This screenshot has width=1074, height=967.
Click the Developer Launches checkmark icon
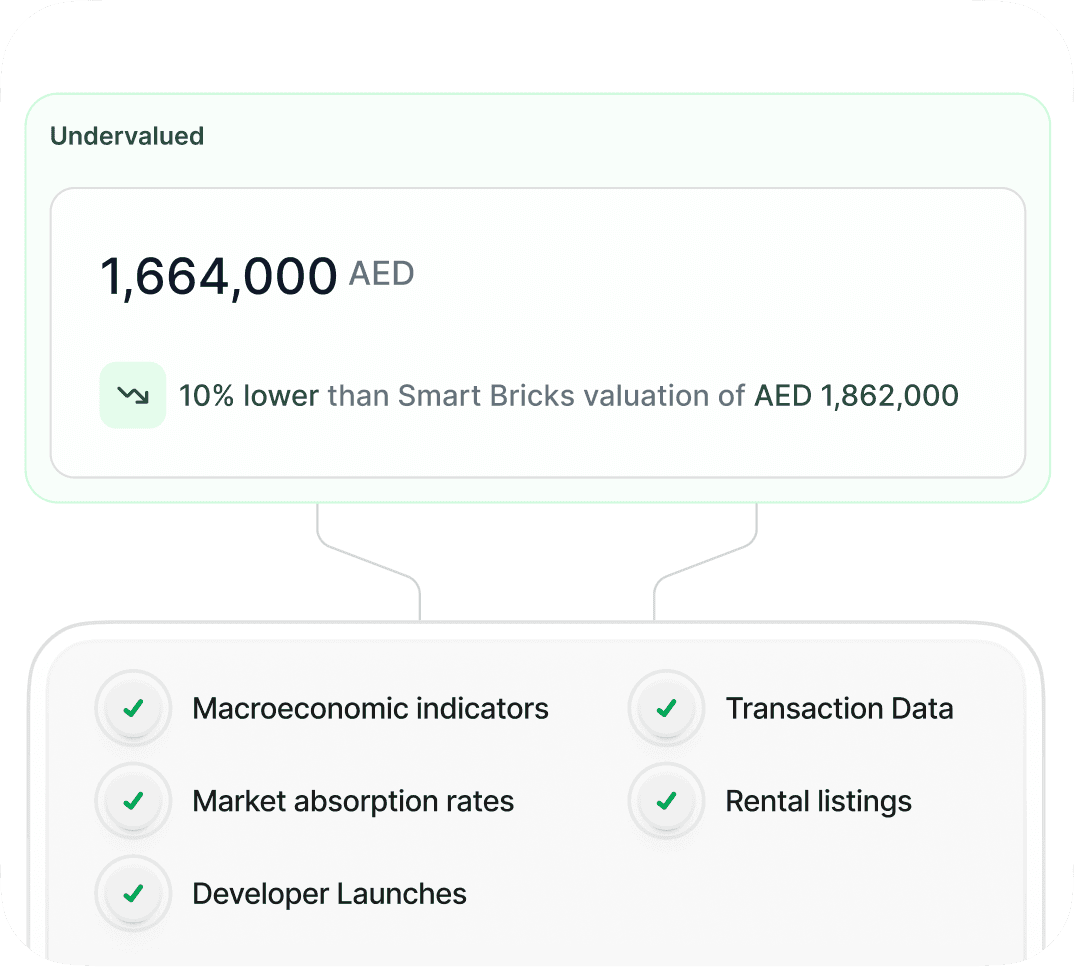[x=133, y=894]
